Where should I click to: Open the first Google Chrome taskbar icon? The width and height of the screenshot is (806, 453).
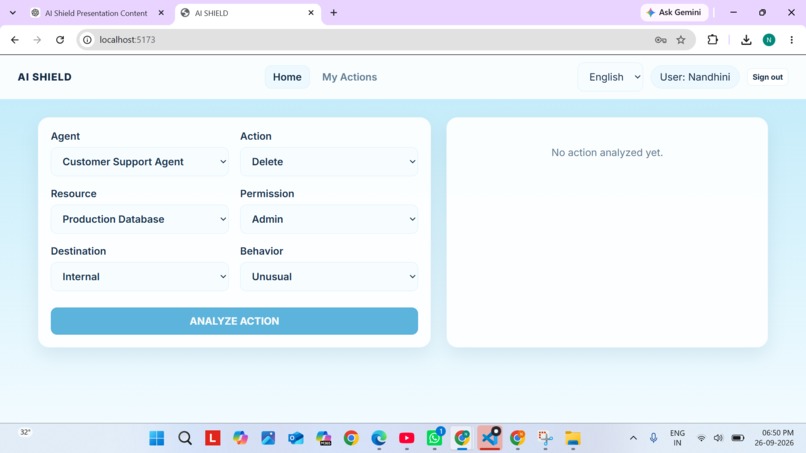tap(351, 438)
